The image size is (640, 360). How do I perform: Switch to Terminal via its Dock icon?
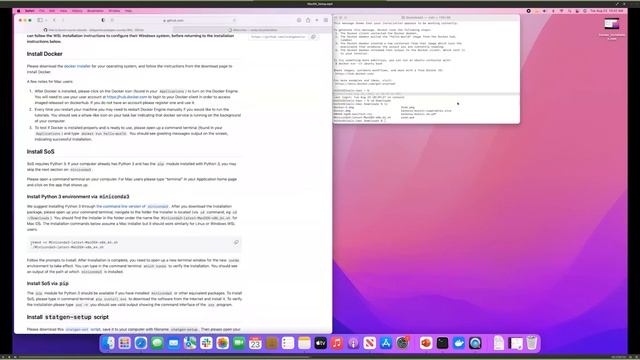pos(442,343)
